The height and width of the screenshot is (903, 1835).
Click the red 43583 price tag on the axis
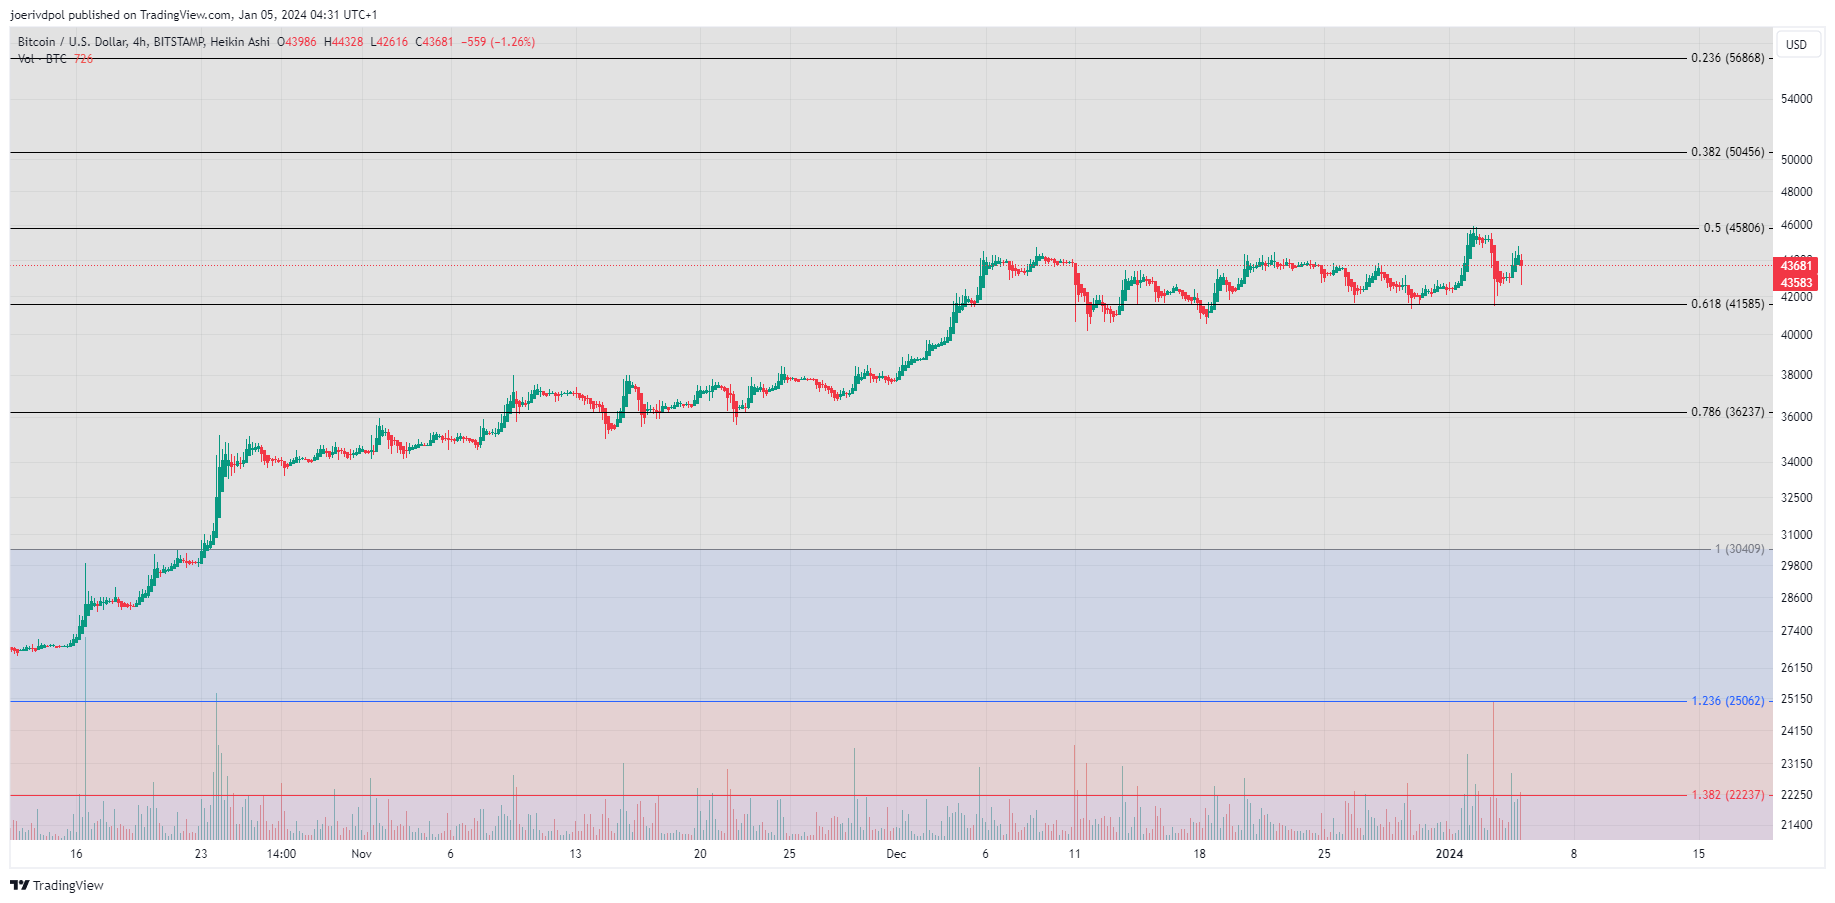click(x=1796, y=283)
